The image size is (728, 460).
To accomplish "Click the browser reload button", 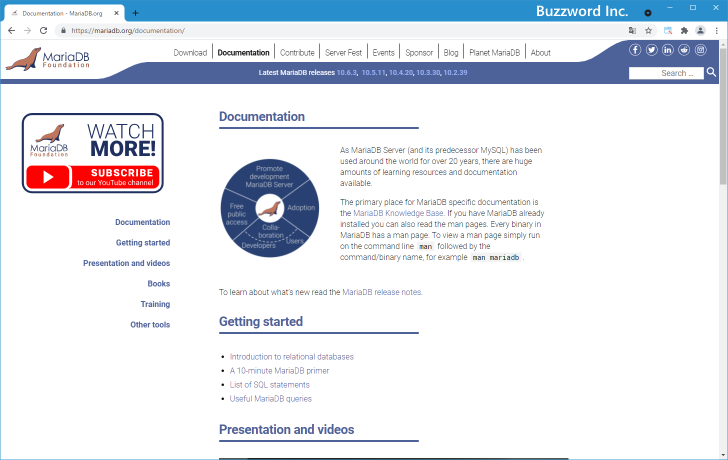I will click(x=43, y=31).
